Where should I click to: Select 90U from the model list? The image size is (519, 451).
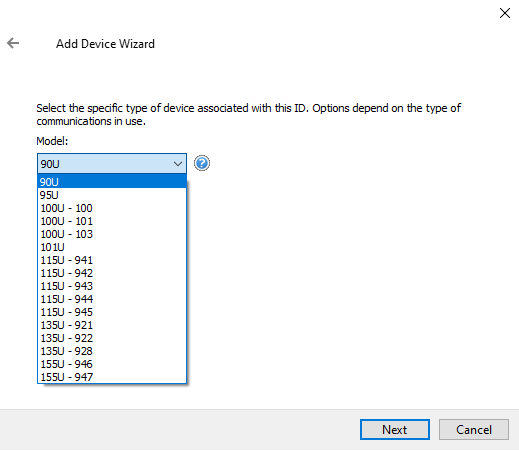click(112, 182)
